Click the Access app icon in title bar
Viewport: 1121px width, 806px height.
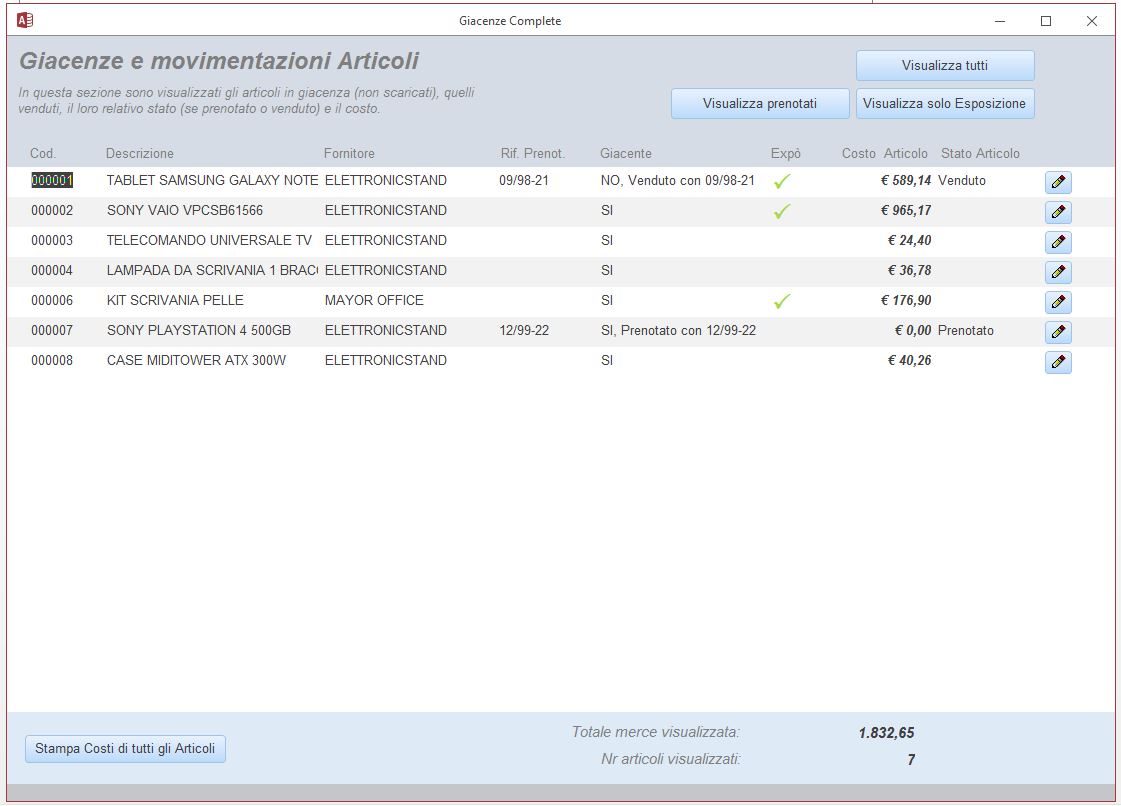(x=25, y=21)
